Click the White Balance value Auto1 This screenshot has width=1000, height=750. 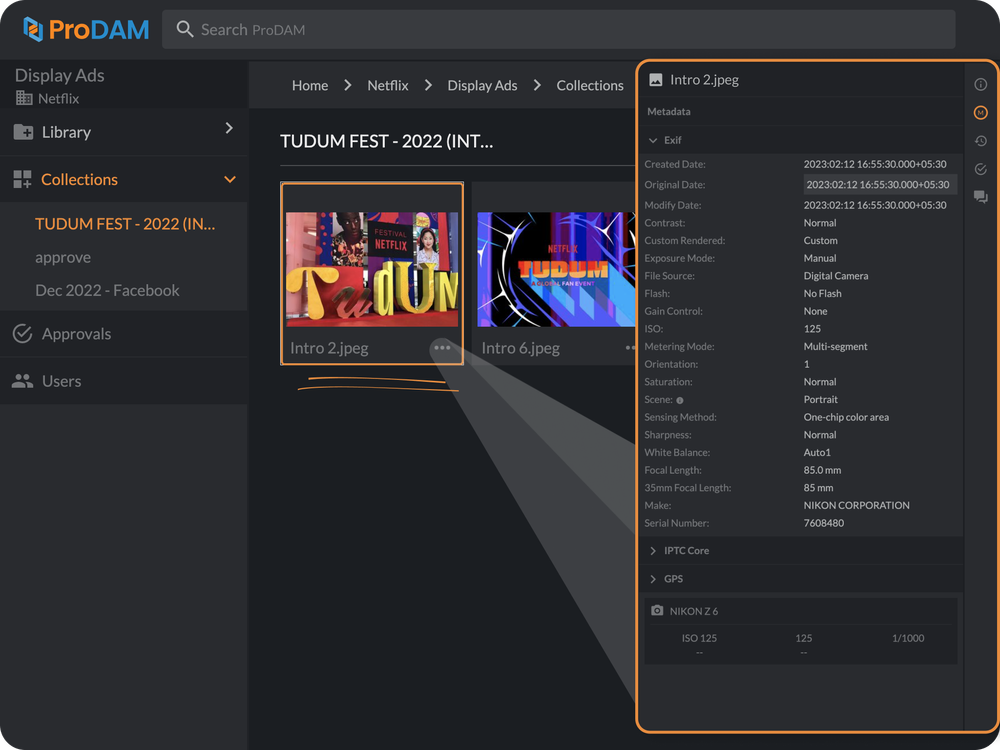817,452
